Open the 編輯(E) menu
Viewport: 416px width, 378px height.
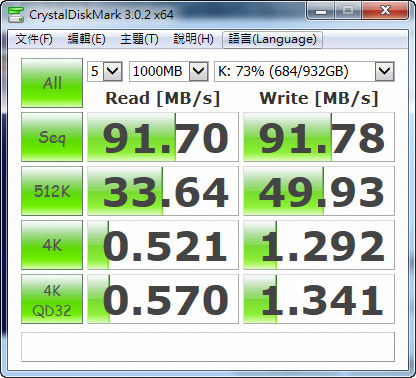point(86,39)
